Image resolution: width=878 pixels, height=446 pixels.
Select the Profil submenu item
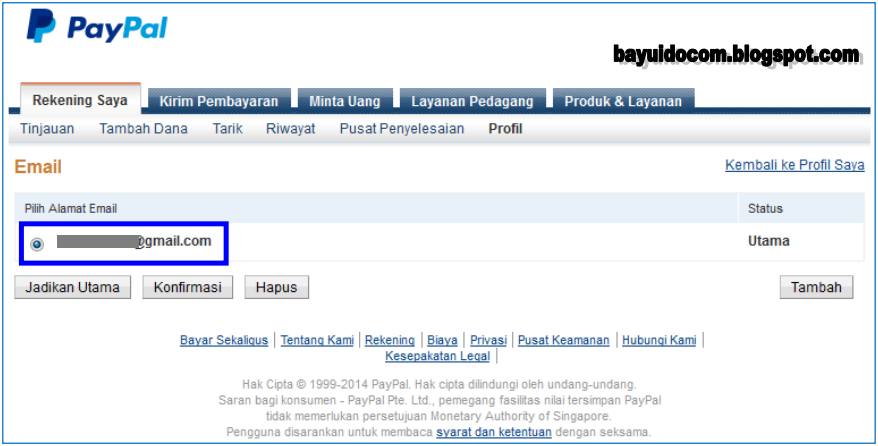click(505, 129)
